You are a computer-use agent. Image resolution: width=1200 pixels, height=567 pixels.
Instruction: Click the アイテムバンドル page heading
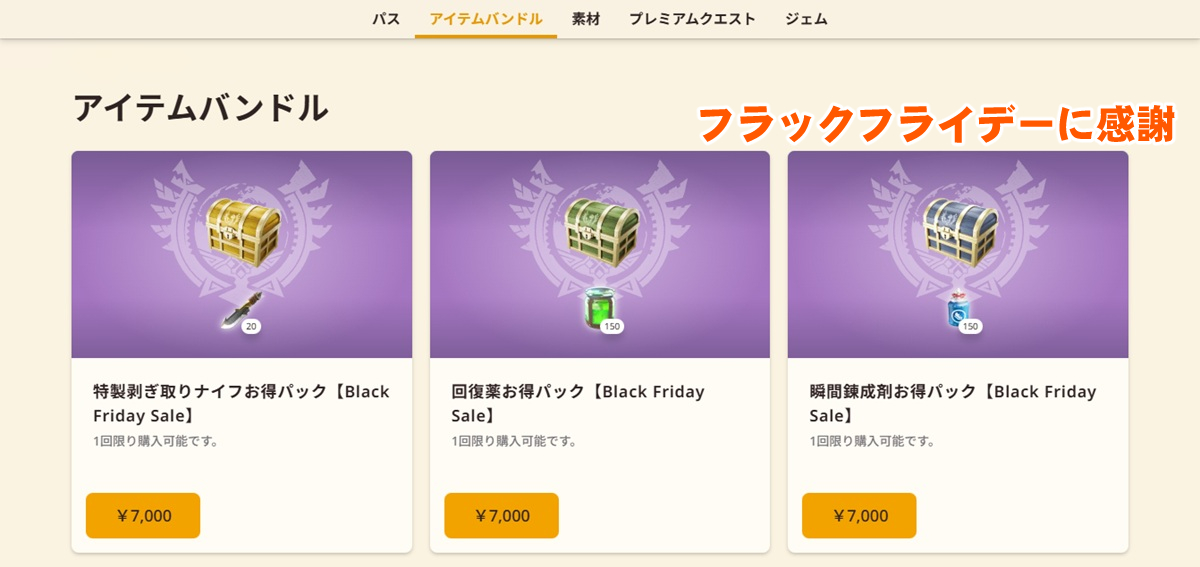click(200, 108)
